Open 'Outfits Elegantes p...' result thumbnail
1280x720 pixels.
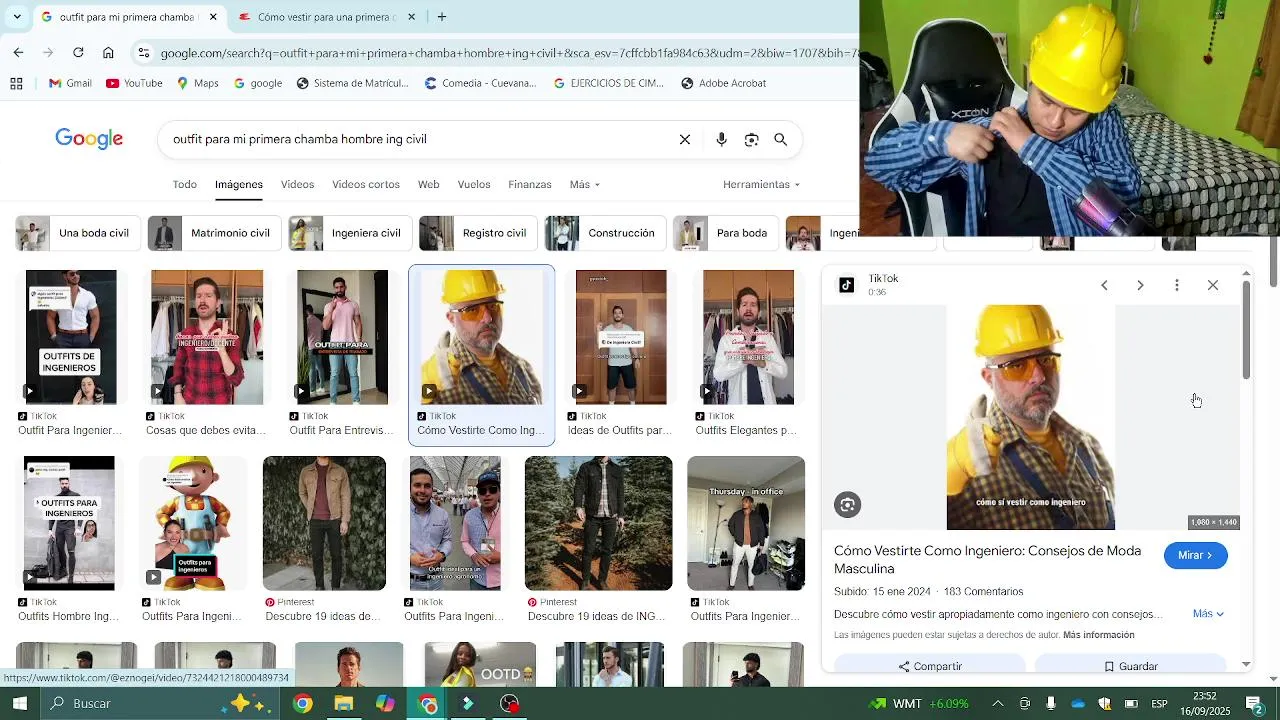pos(748,337)
